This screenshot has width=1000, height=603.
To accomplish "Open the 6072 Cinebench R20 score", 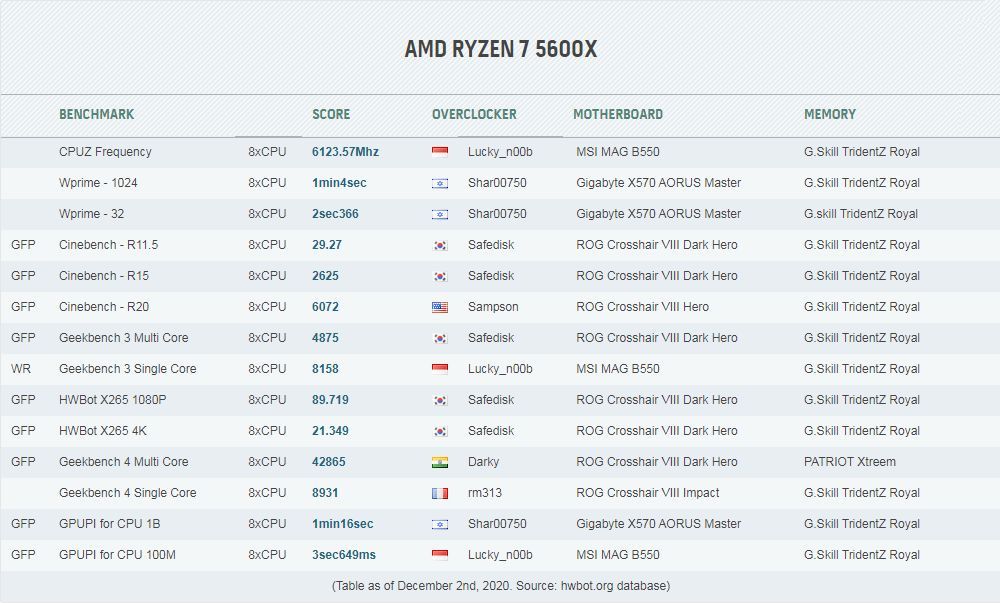I will [x=325, y=307].
